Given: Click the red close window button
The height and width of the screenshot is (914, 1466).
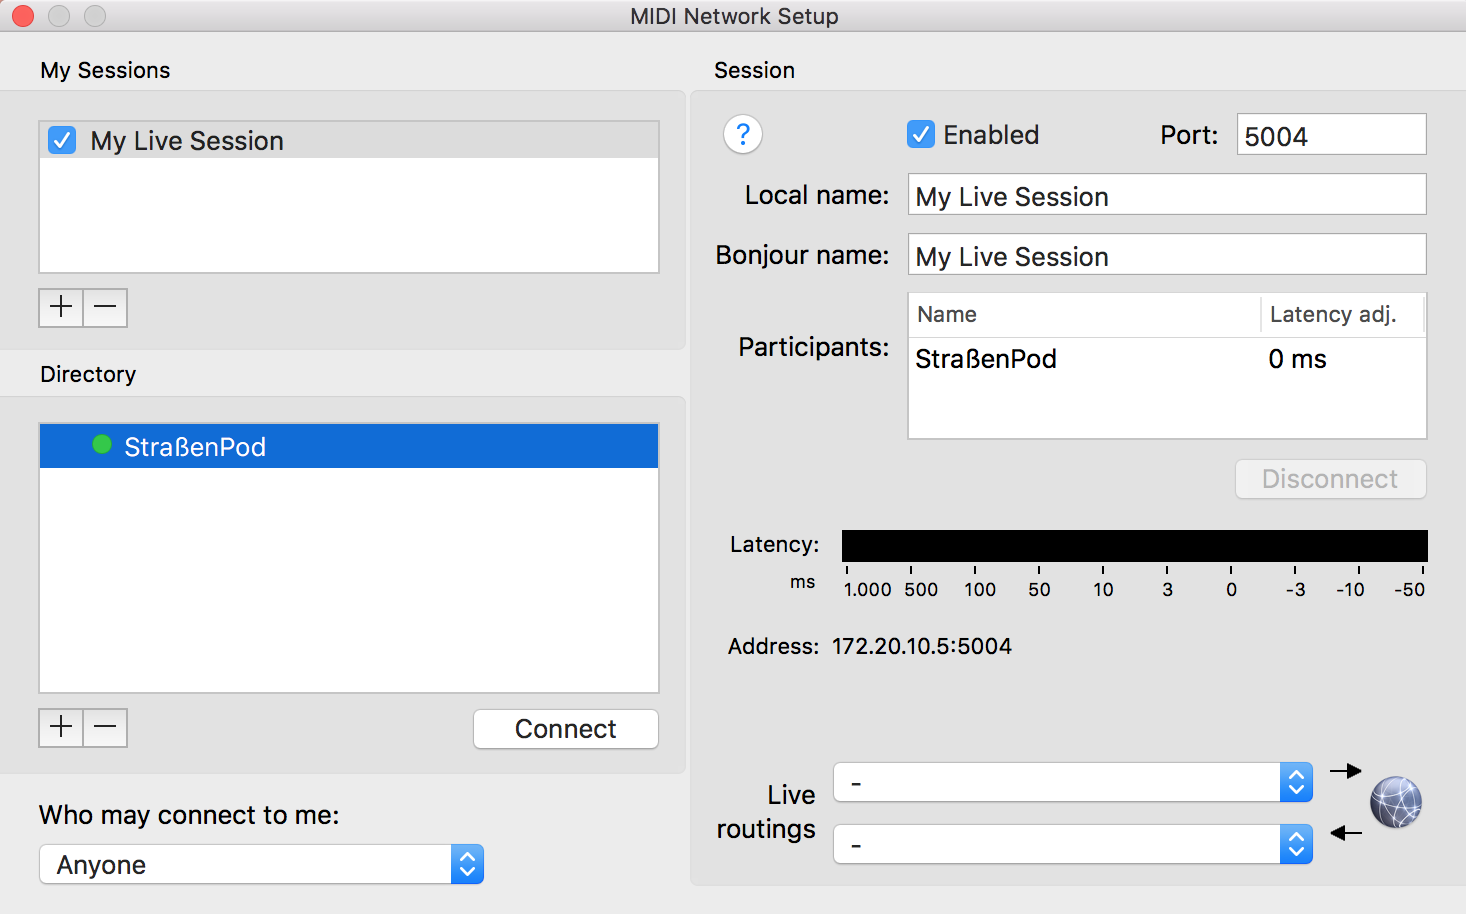Looking at the screenshot, I should click(22, 16).
